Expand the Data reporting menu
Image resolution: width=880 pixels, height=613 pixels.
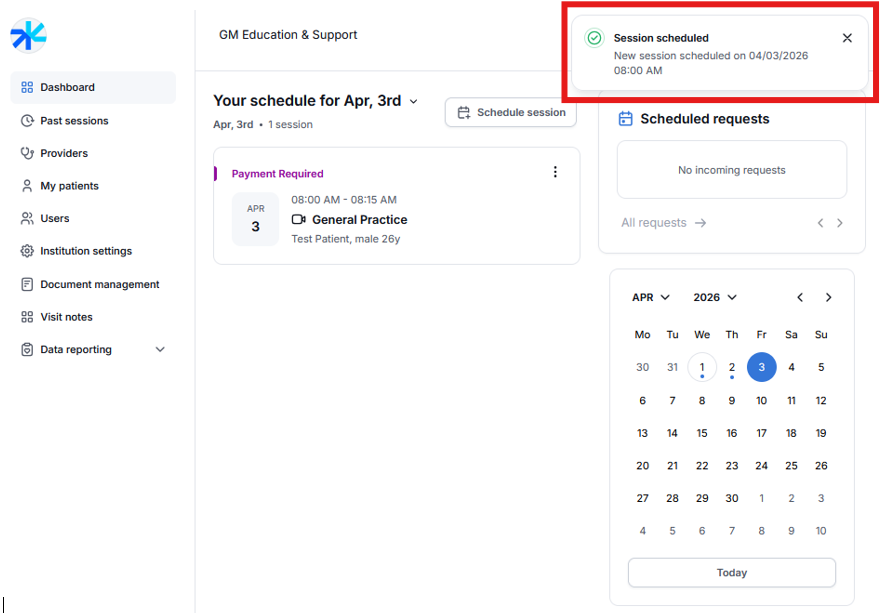[160, 350]
